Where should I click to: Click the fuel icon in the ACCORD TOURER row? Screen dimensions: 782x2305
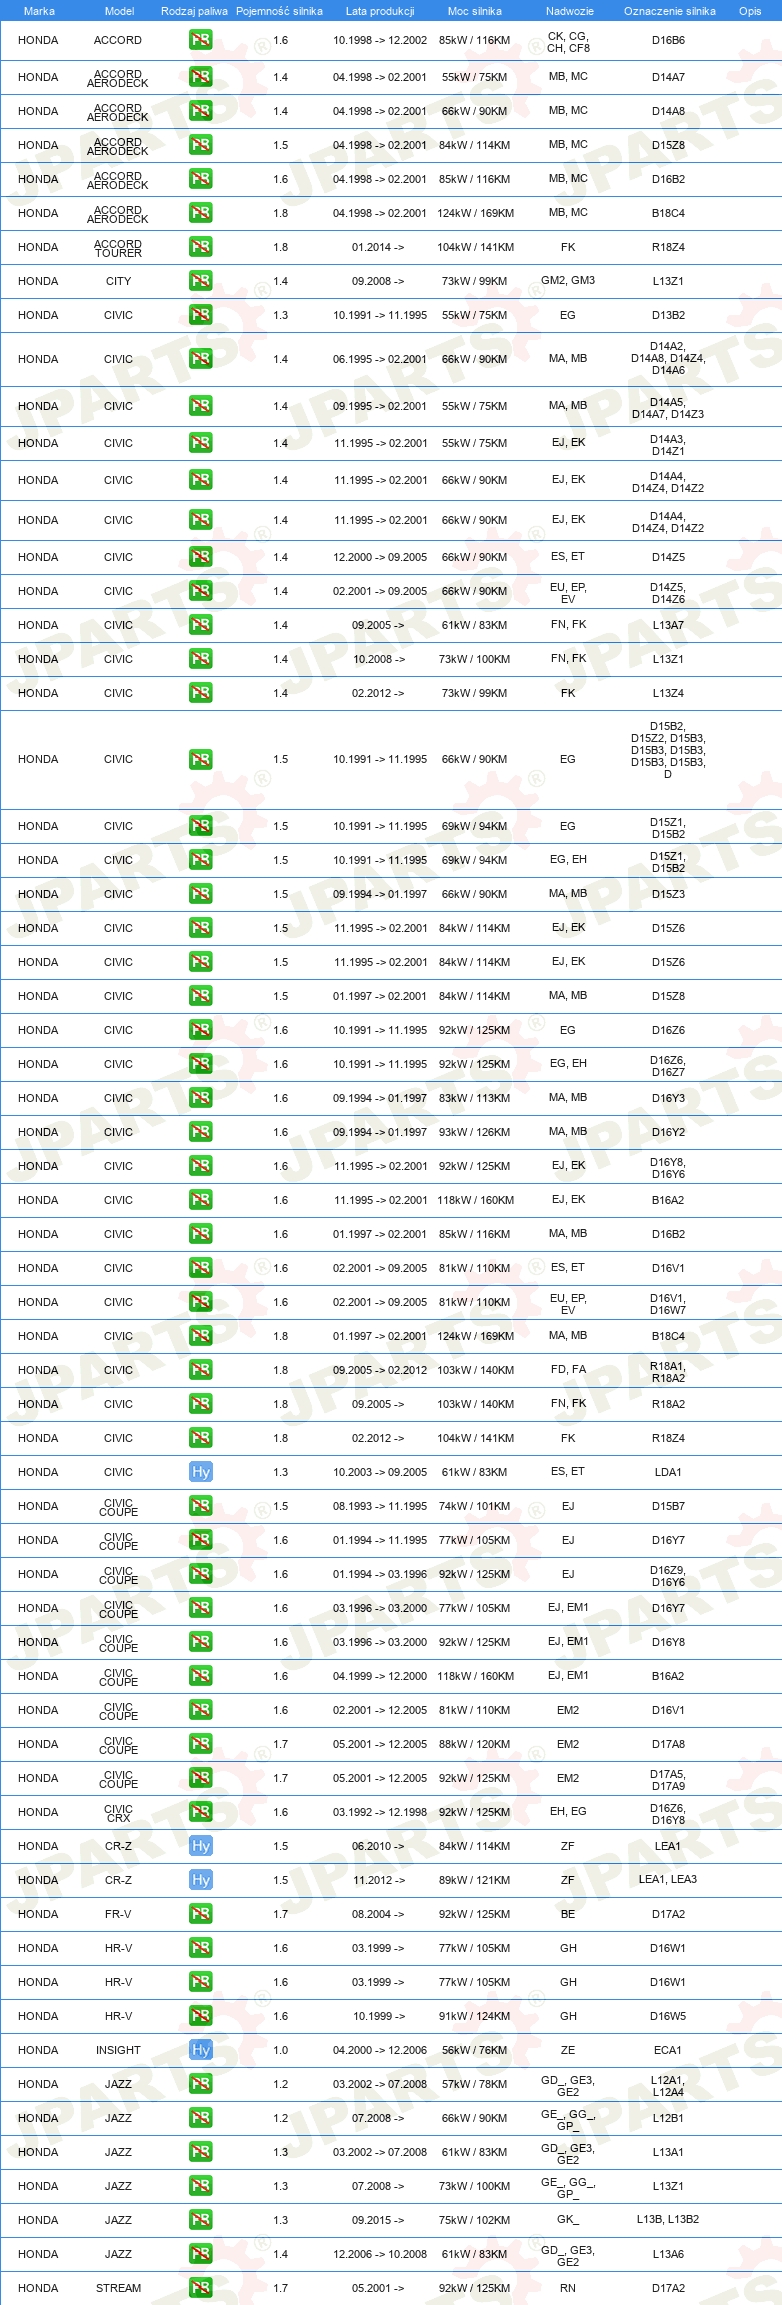200,247
